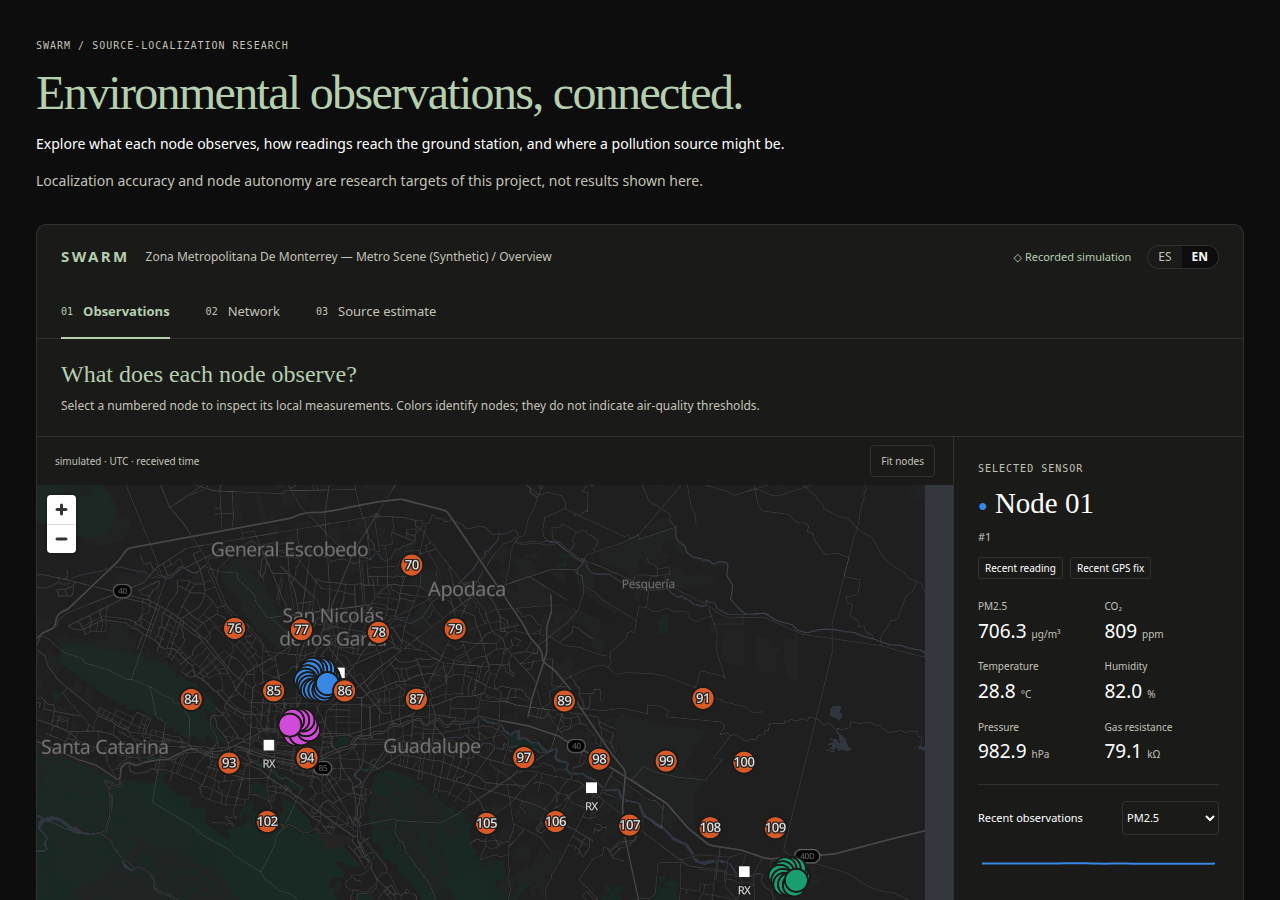Click the blue node cluster marker
Screen dimensions: 1280x900
319,681
